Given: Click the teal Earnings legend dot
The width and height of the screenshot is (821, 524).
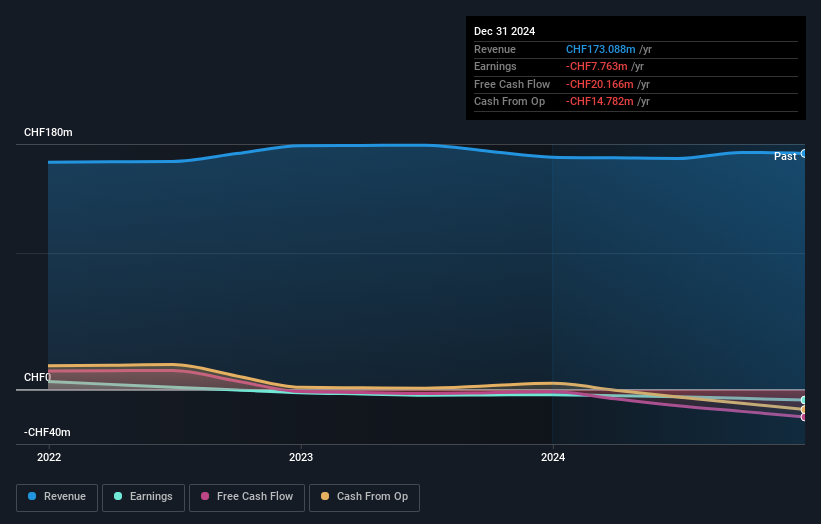Looking at the screenshot, I should coord(118,496).
